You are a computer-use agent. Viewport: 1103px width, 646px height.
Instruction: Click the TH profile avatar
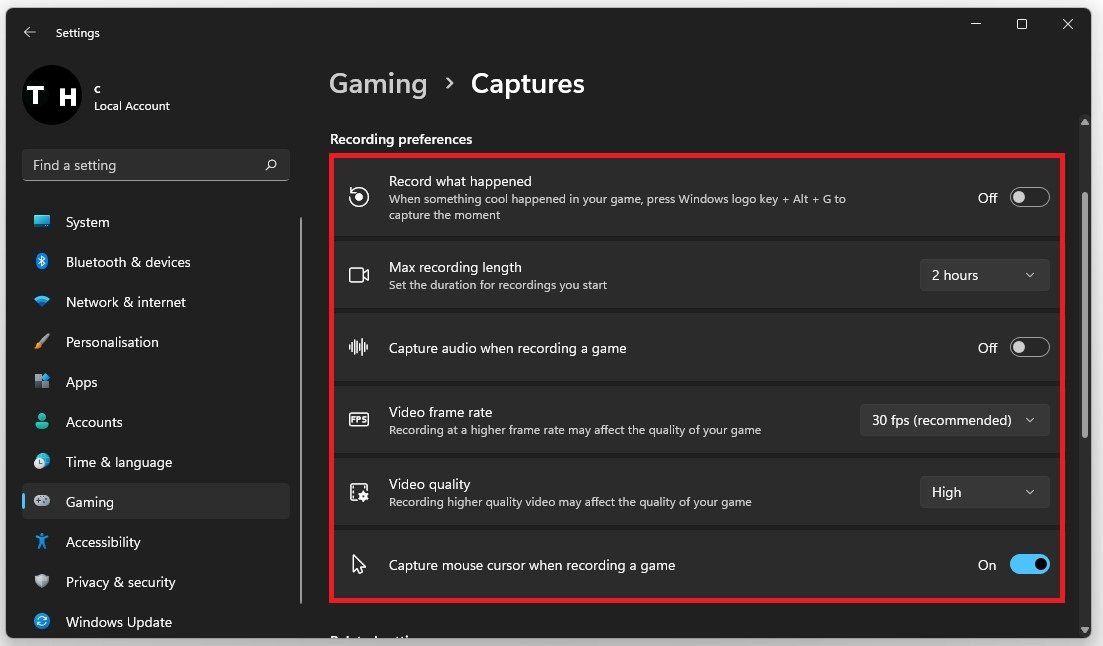click(x=52, y=95)
